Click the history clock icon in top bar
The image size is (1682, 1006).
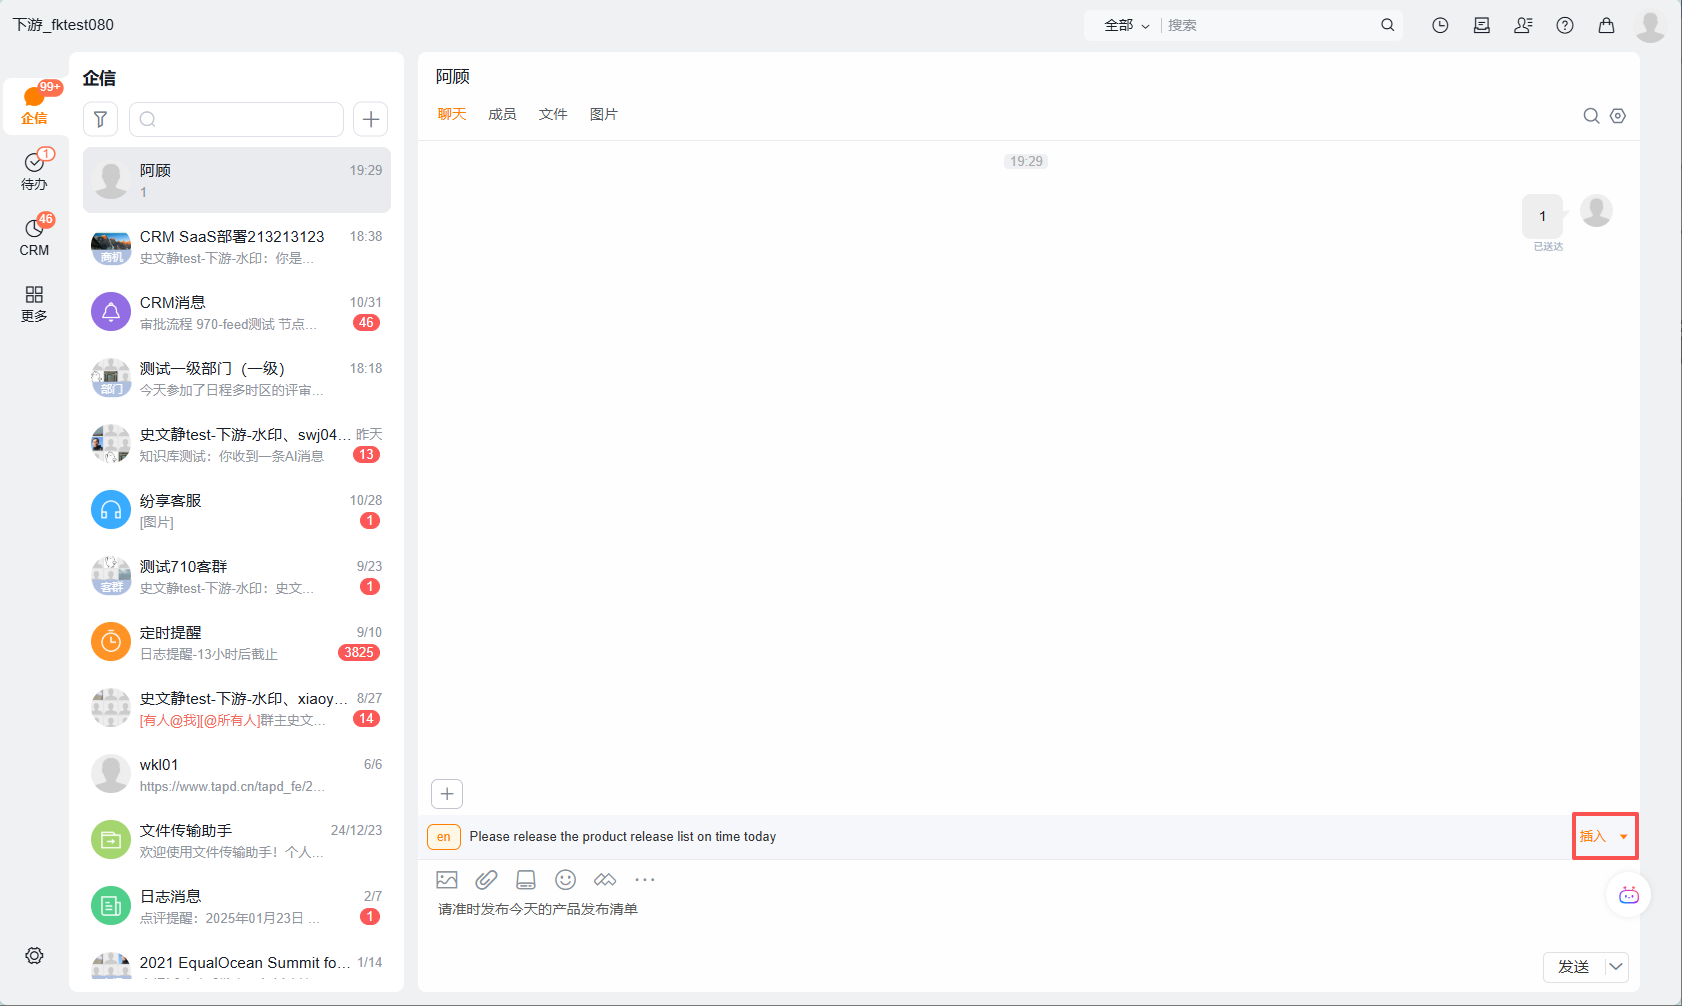(1440, 26)
